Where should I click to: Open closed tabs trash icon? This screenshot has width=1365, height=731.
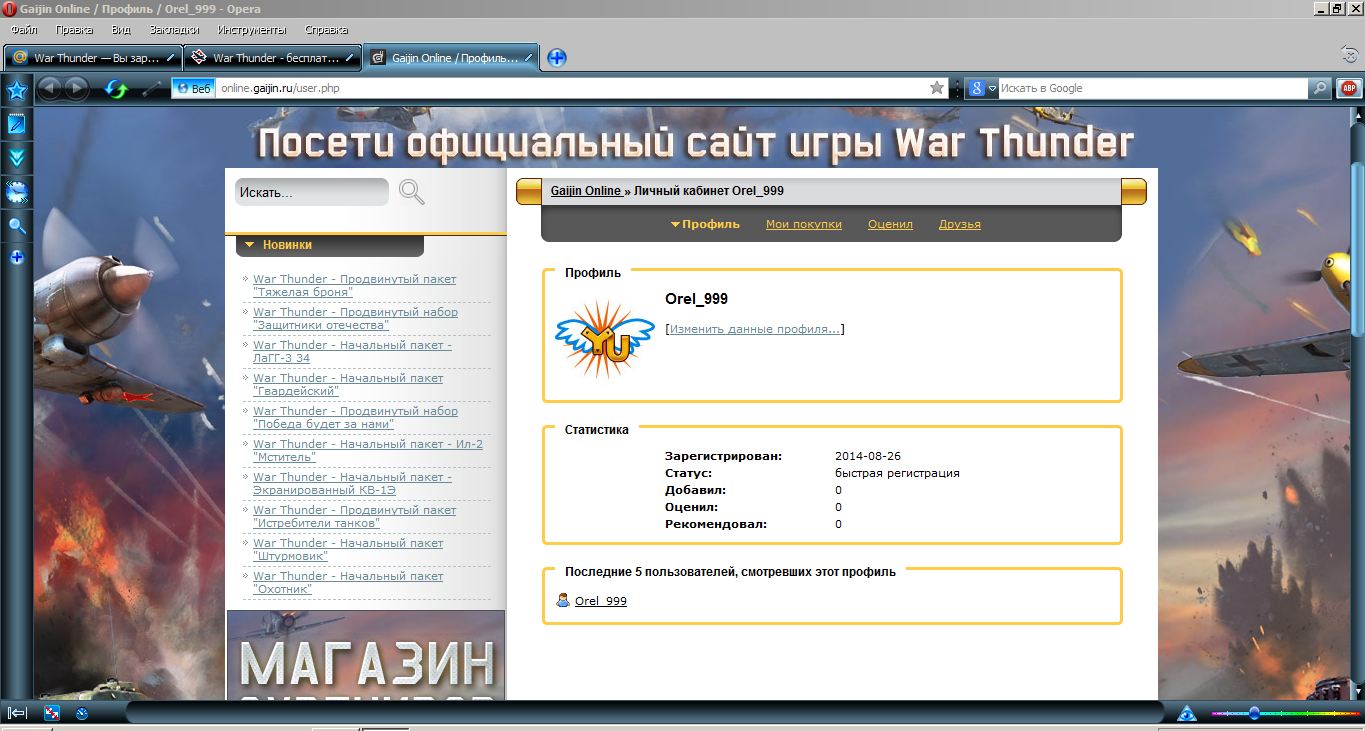coord(1348,55)
